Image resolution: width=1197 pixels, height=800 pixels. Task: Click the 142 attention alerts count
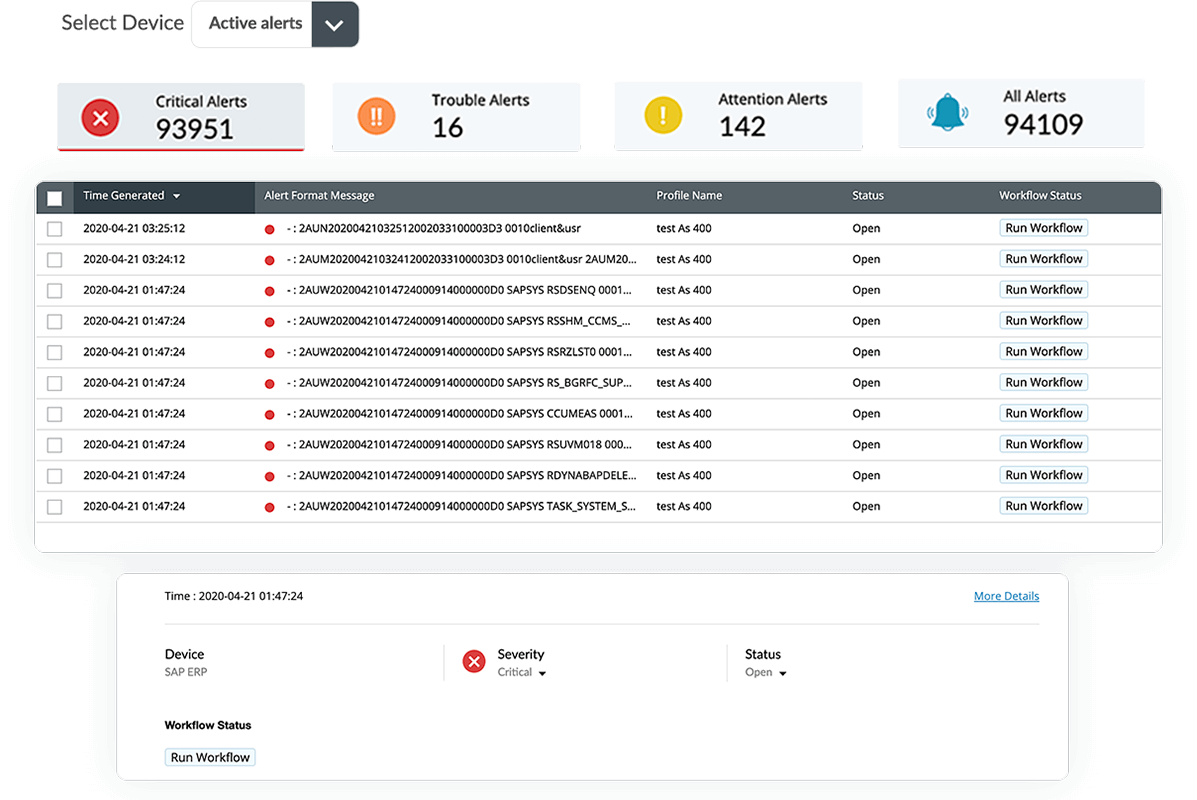[x=742, y=127]
